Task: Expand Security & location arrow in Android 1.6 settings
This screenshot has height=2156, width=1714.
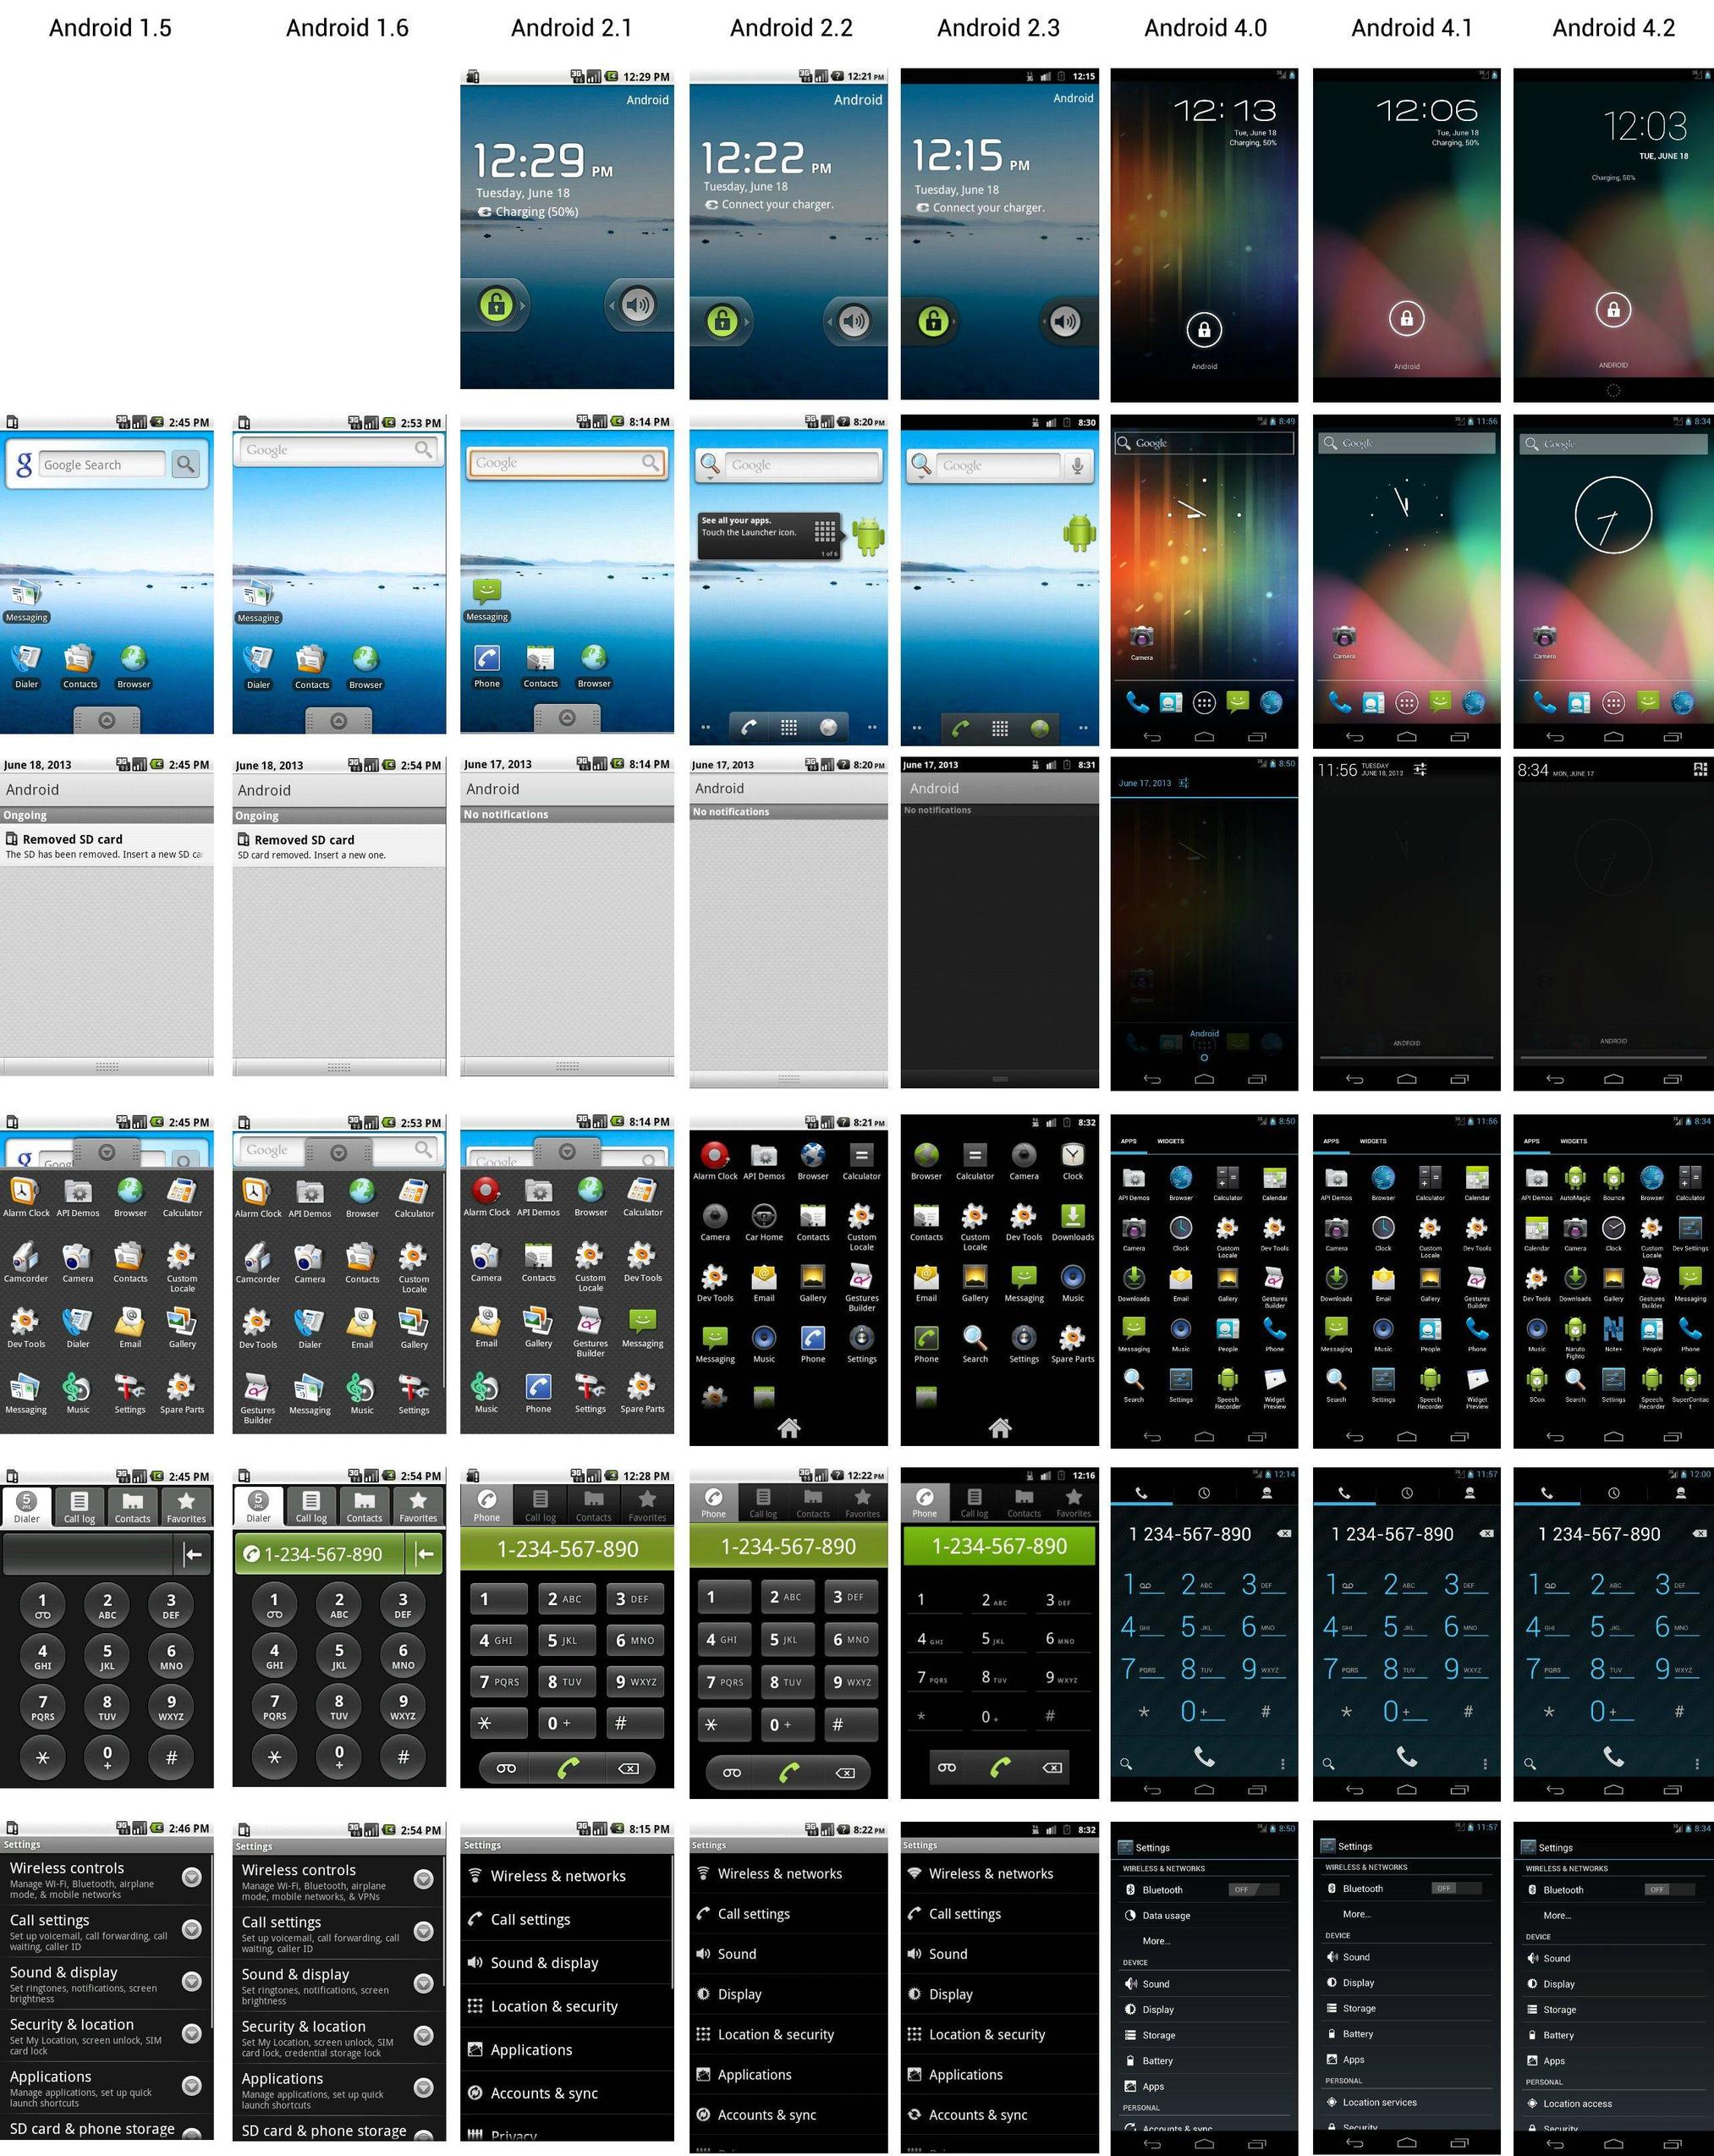Action: [x=424, y=2035]
